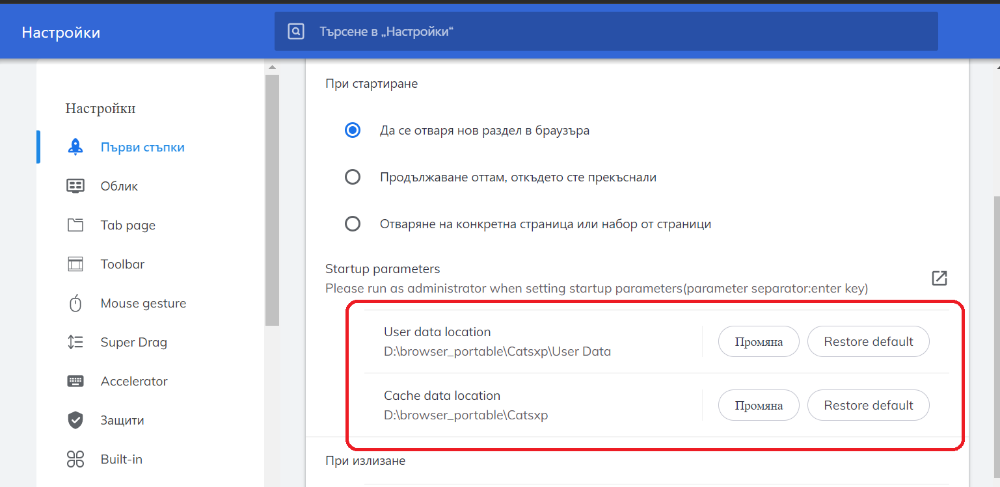Click the Tab page folder icon

point(75,225)
